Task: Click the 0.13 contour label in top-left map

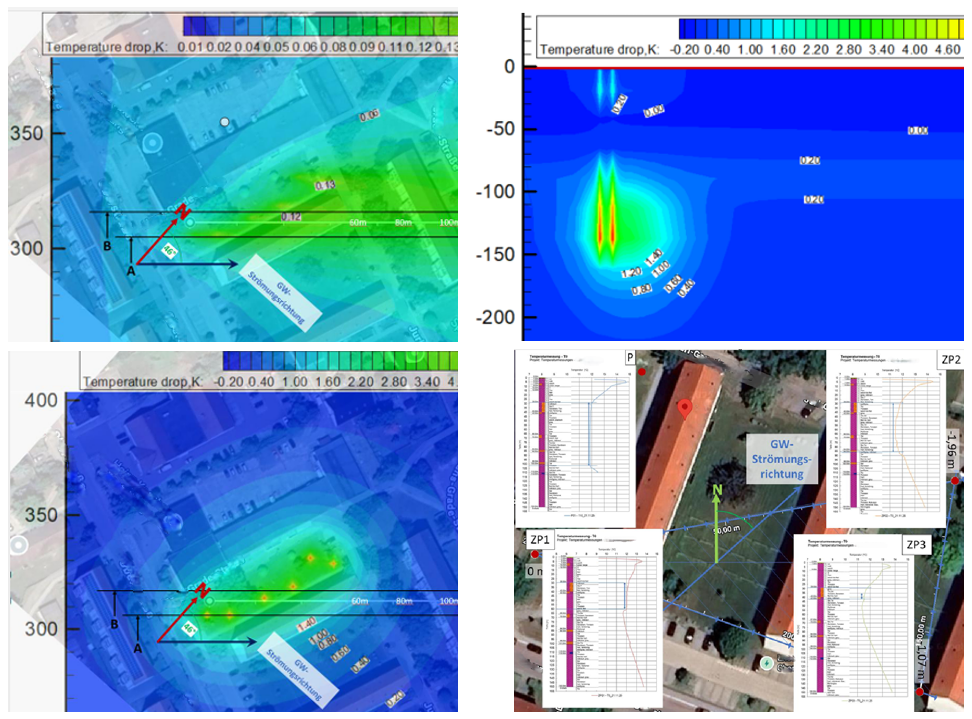Action: point(325,185)
